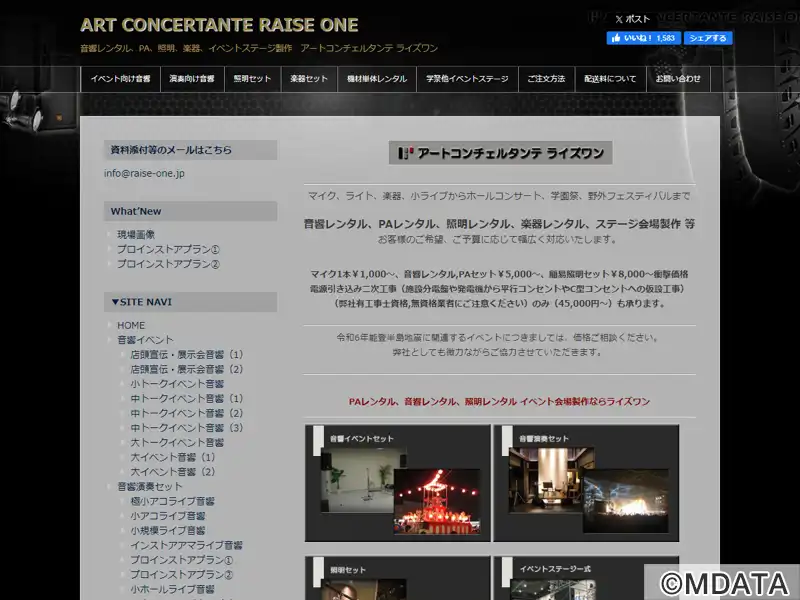Open the 音響演奏セット image card
The image size is (800, 600).
586,483
